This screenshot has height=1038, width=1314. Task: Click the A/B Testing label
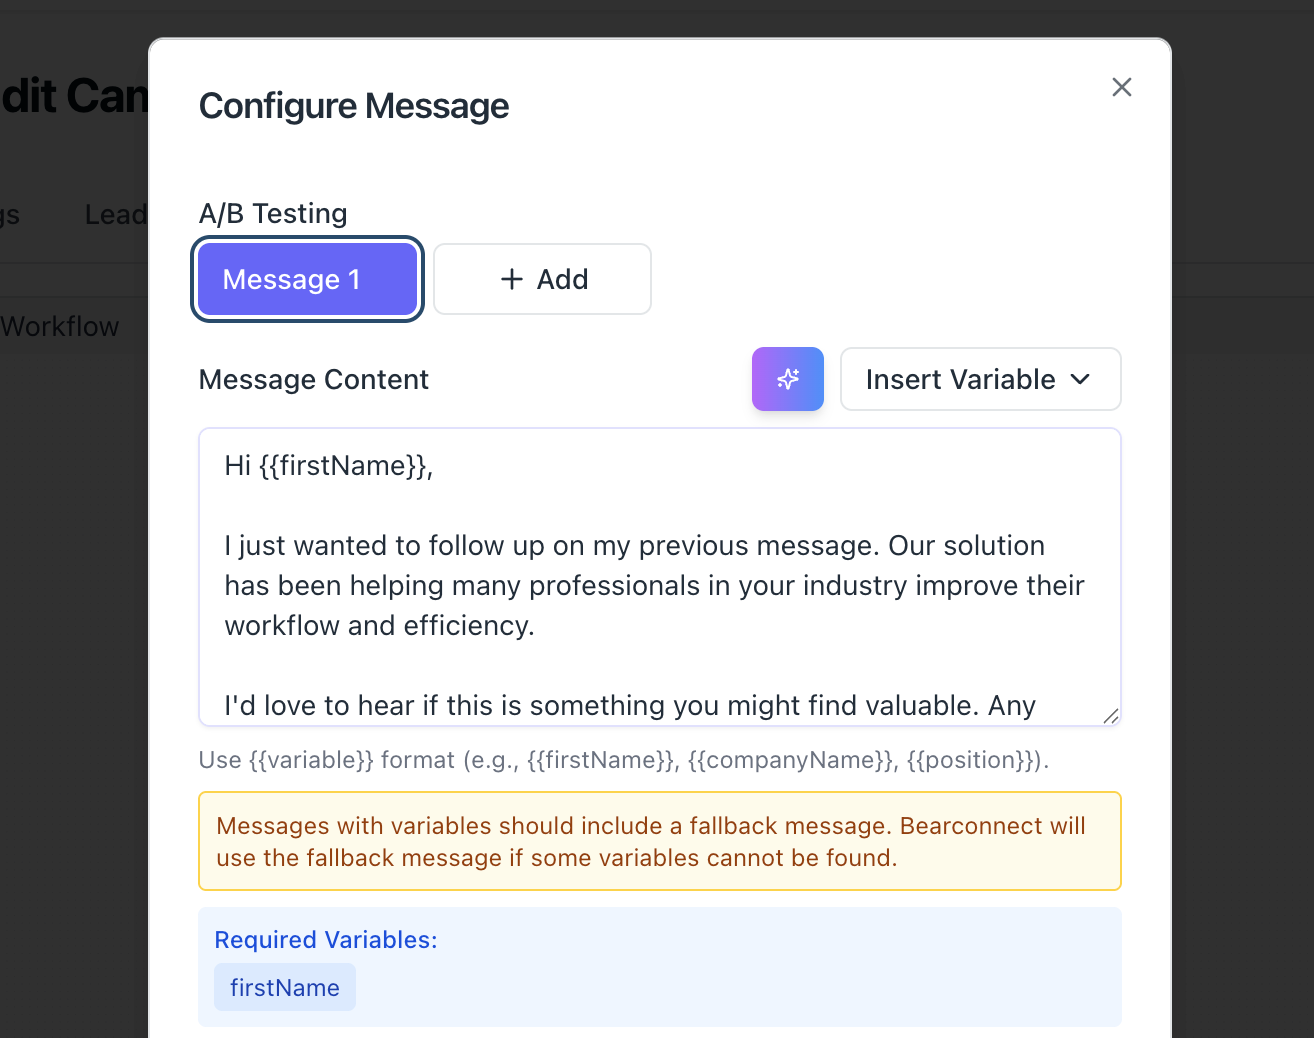click(x=273, y=214)
